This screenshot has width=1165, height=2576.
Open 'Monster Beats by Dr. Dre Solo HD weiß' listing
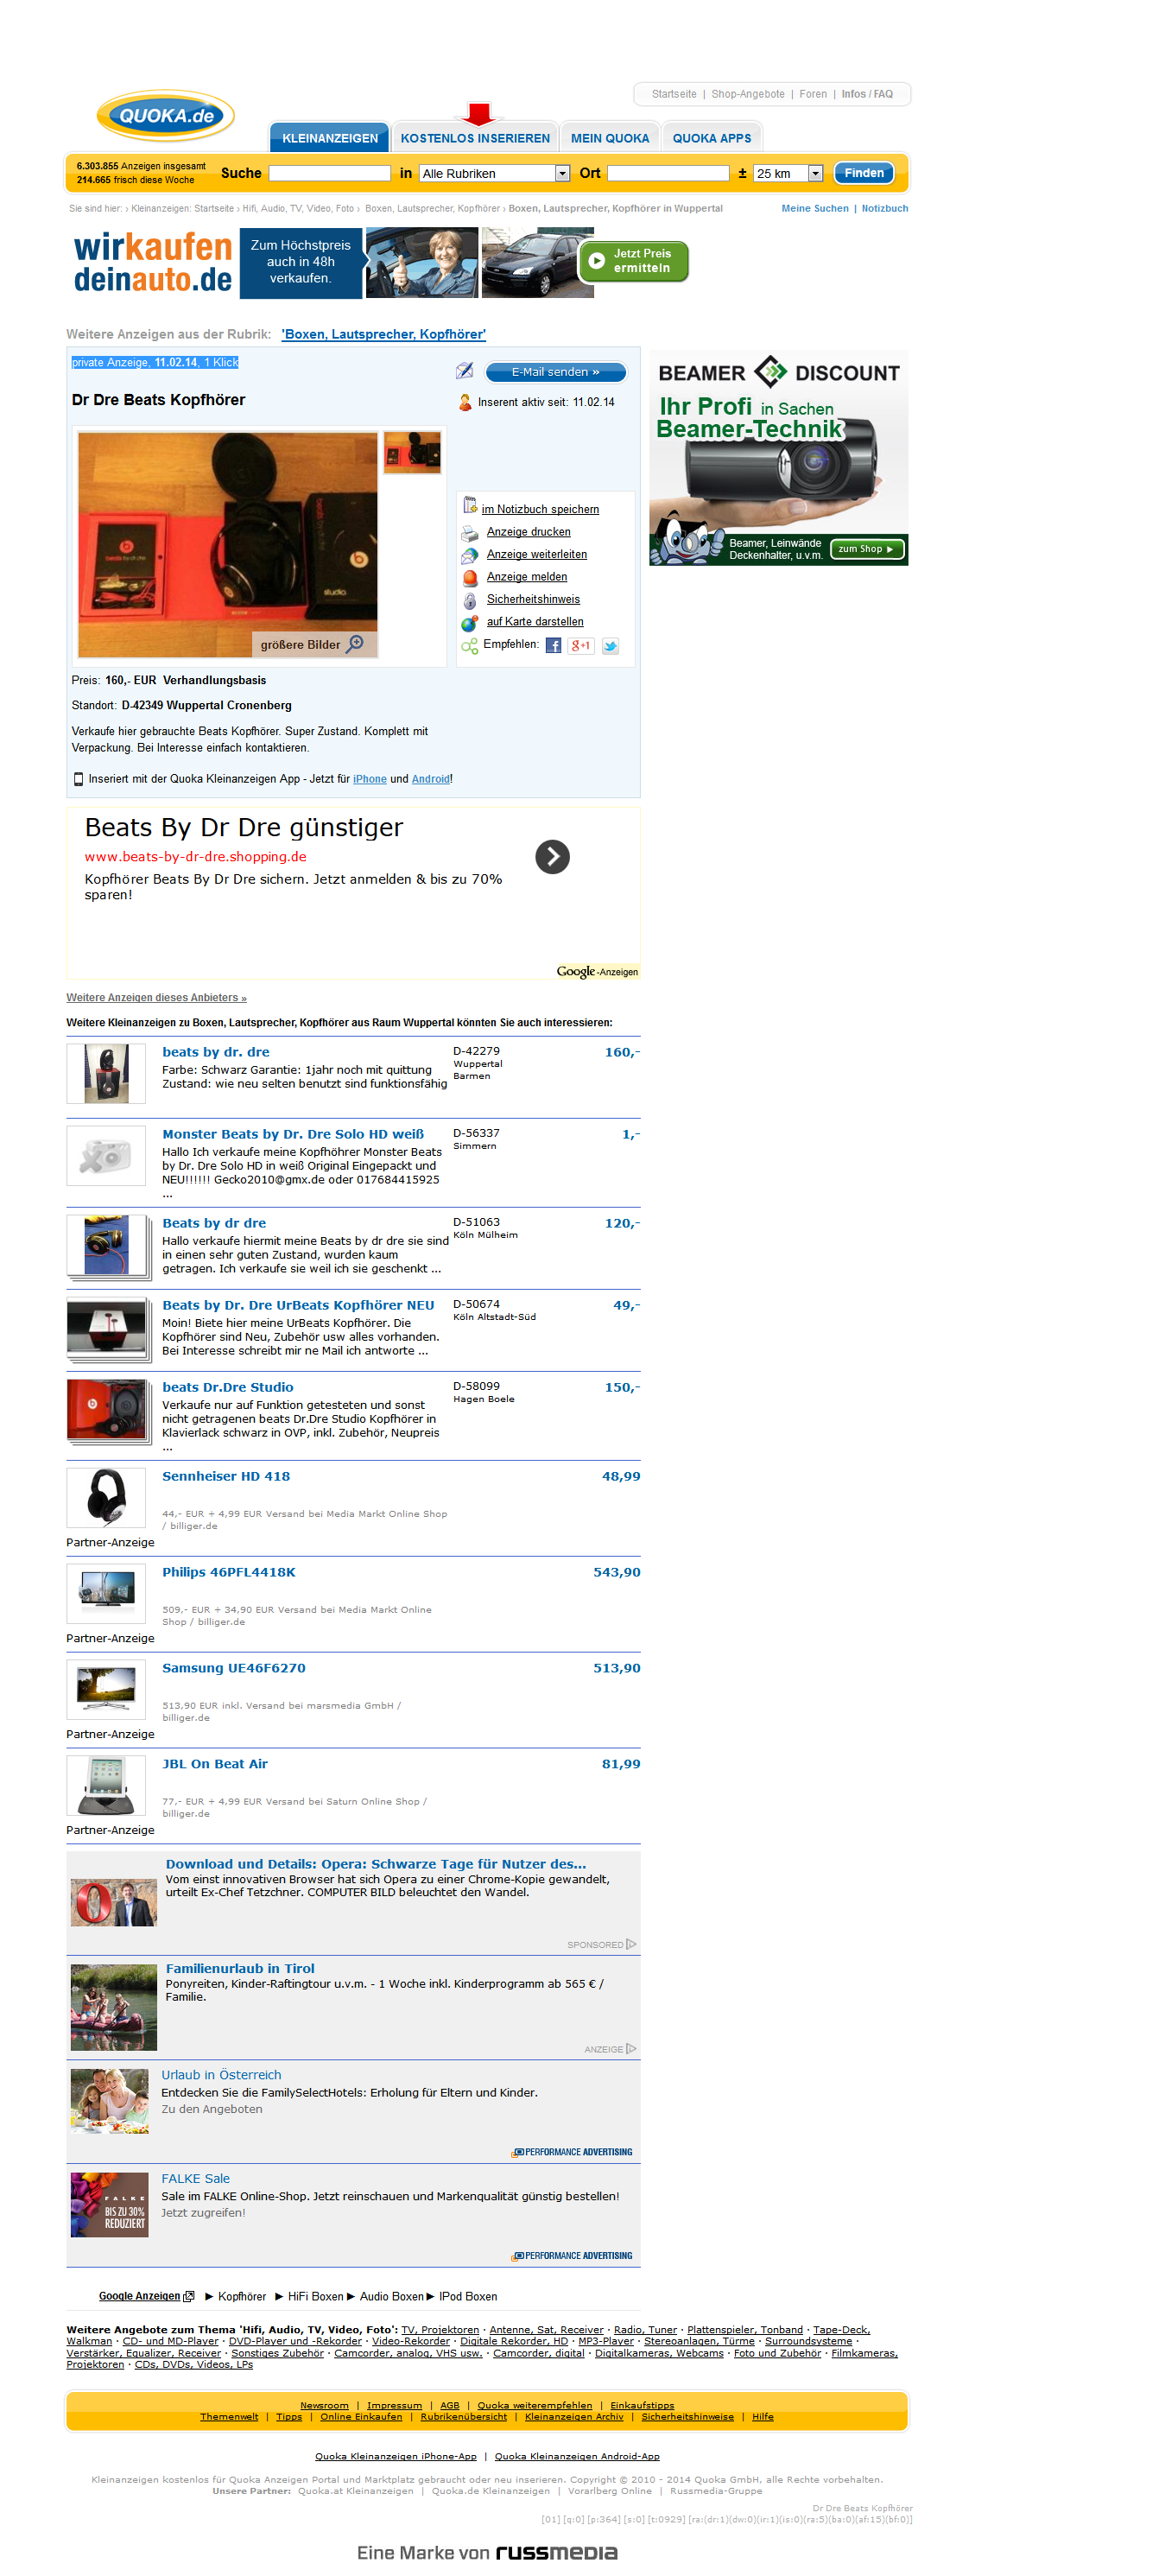tap(293, 1134)
